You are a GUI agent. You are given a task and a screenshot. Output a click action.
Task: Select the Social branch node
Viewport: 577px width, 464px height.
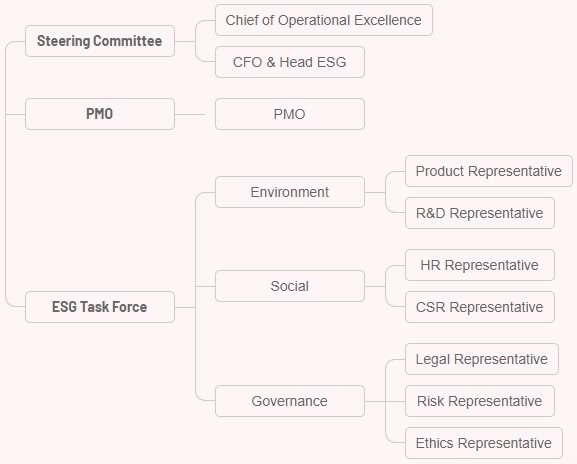[290, 286]
